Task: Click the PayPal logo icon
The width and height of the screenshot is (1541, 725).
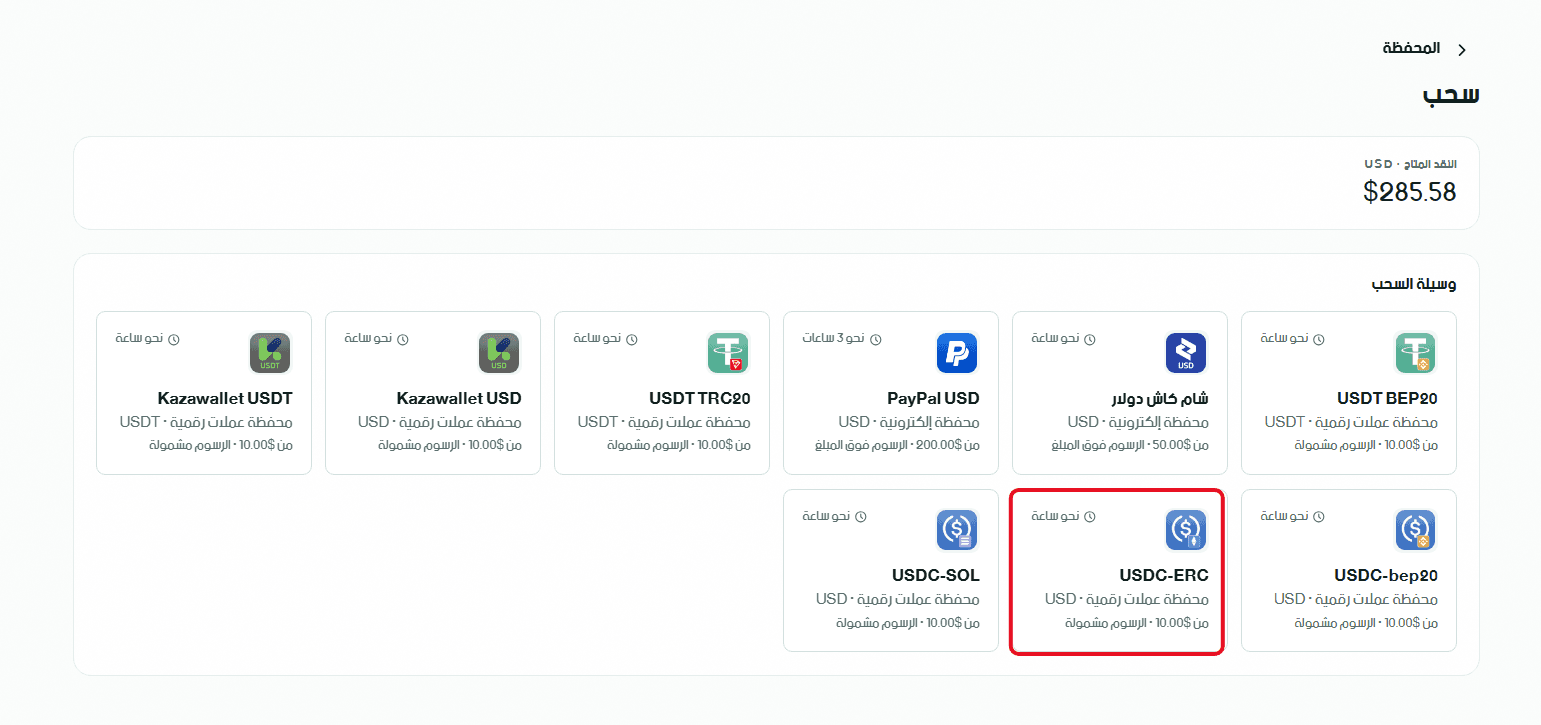Action: point(957,353)
